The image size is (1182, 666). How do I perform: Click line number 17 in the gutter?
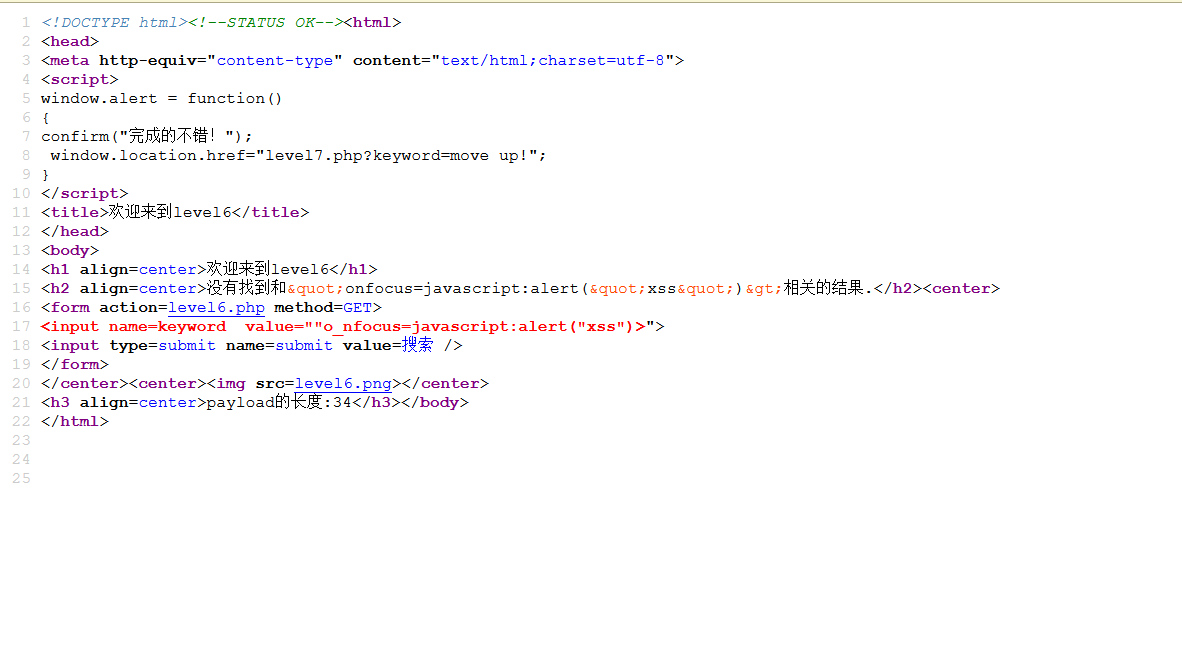tap(21, 327)
